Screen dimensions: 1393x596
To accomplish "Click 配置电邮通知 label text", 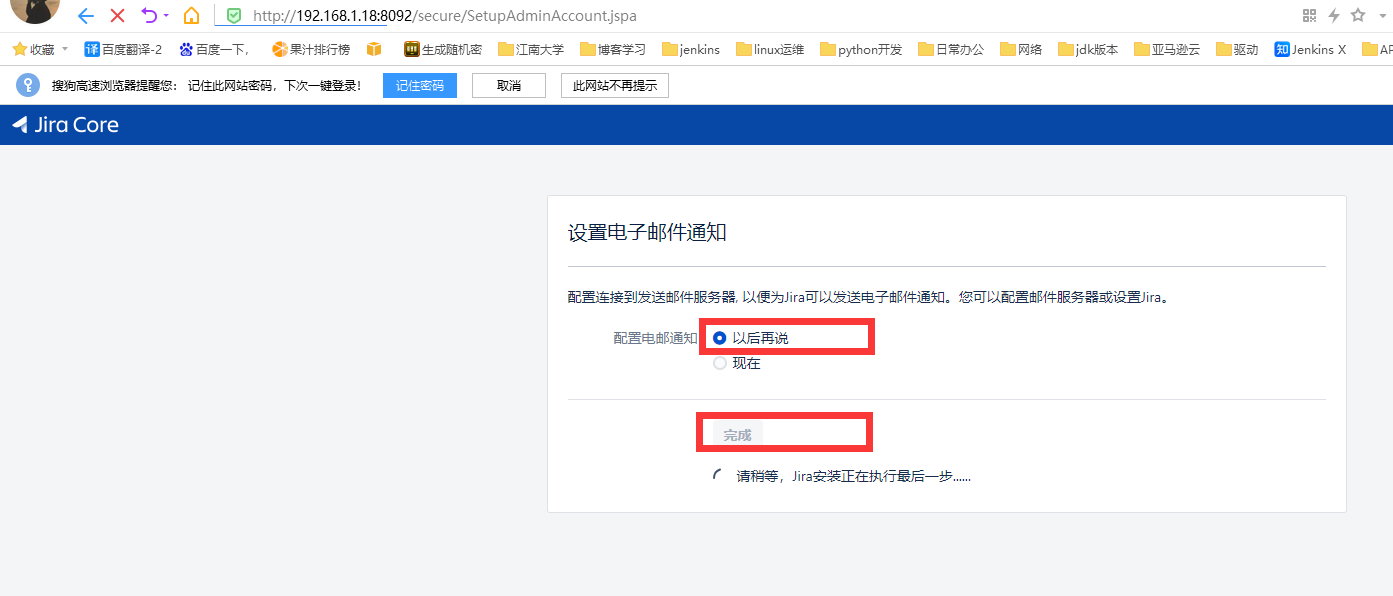I will pyautogui.click(x=656, y=338).
